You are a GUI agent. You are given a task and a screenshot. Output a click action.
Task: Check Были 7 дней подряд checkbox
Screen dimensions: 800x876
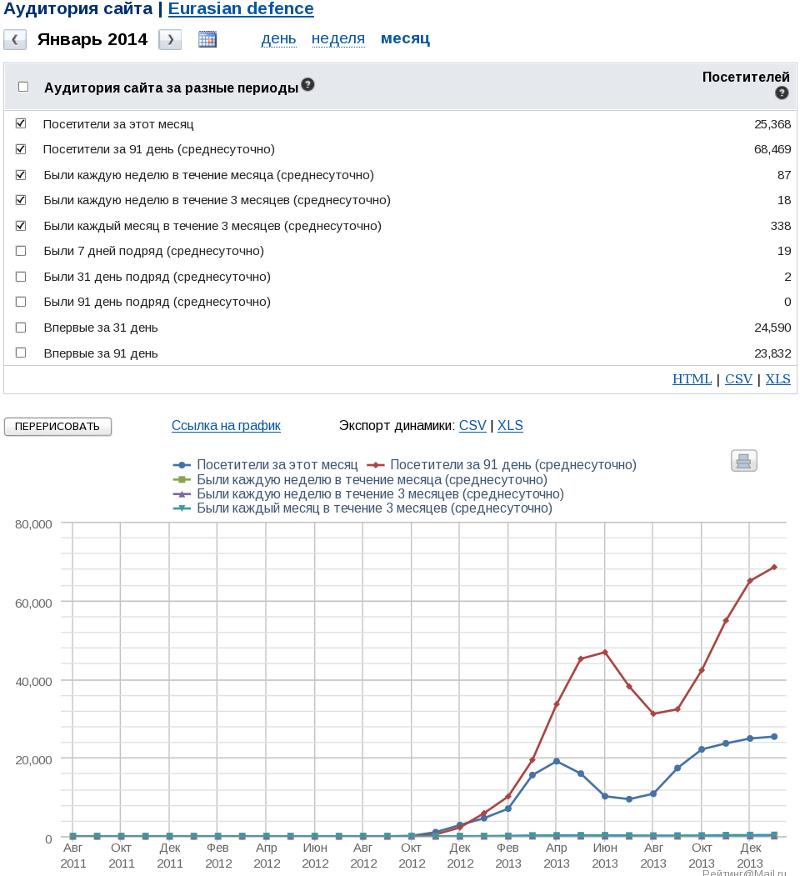[x=21, y=251]
